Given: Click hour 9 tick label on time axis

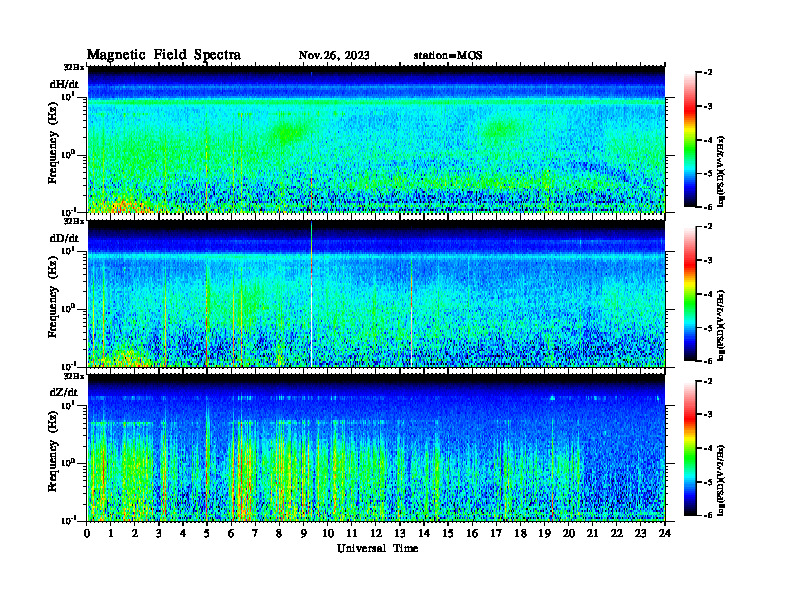Looking at the screenshot, I should click(303, 534).
